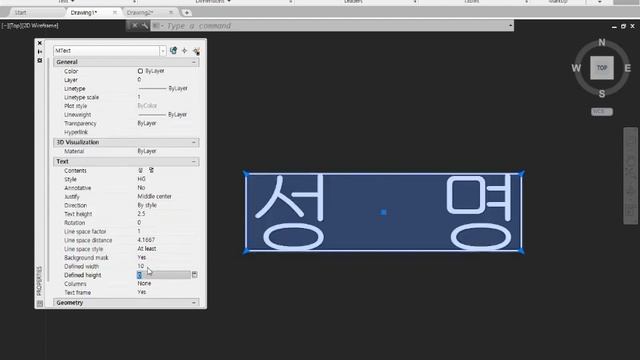This screenshot has width=640, height=360.
Task: Click the Justify Middle center value
Action: tap(154, 196)
